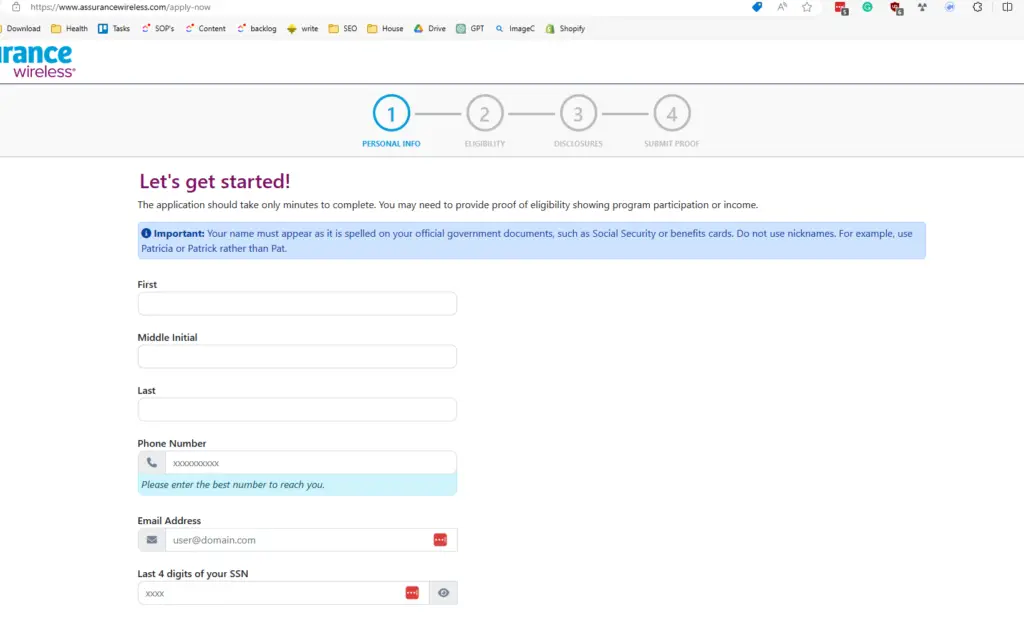Open the SOP's bookmark
The height and width of the screenshot is (622, 1024).
coord(158,29)
